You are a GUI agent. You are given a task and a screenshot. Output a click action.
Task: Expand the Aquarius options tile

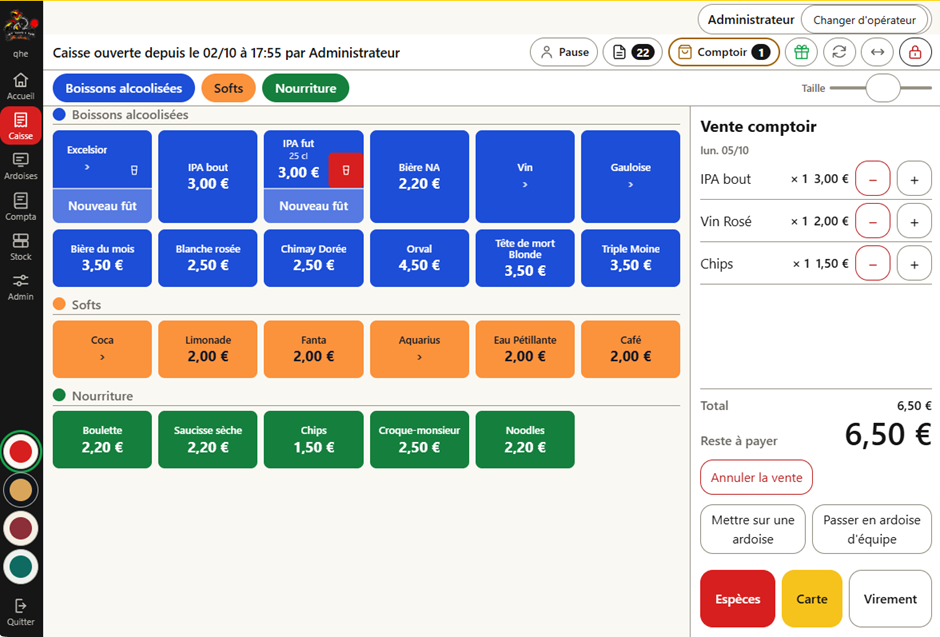tap(419, 349)
